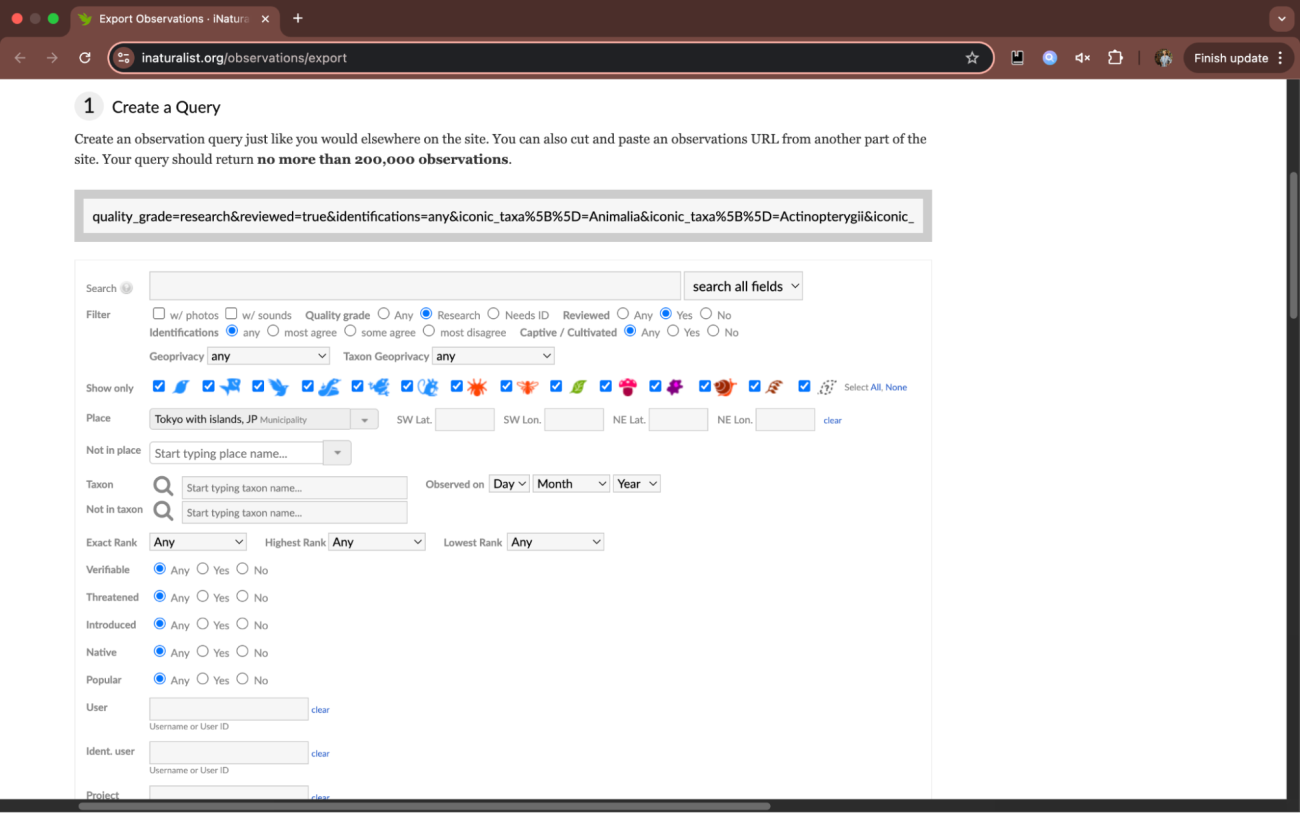
Task: Open the browser Extensions puzzle icon
Action: [x=1115, y=58]
